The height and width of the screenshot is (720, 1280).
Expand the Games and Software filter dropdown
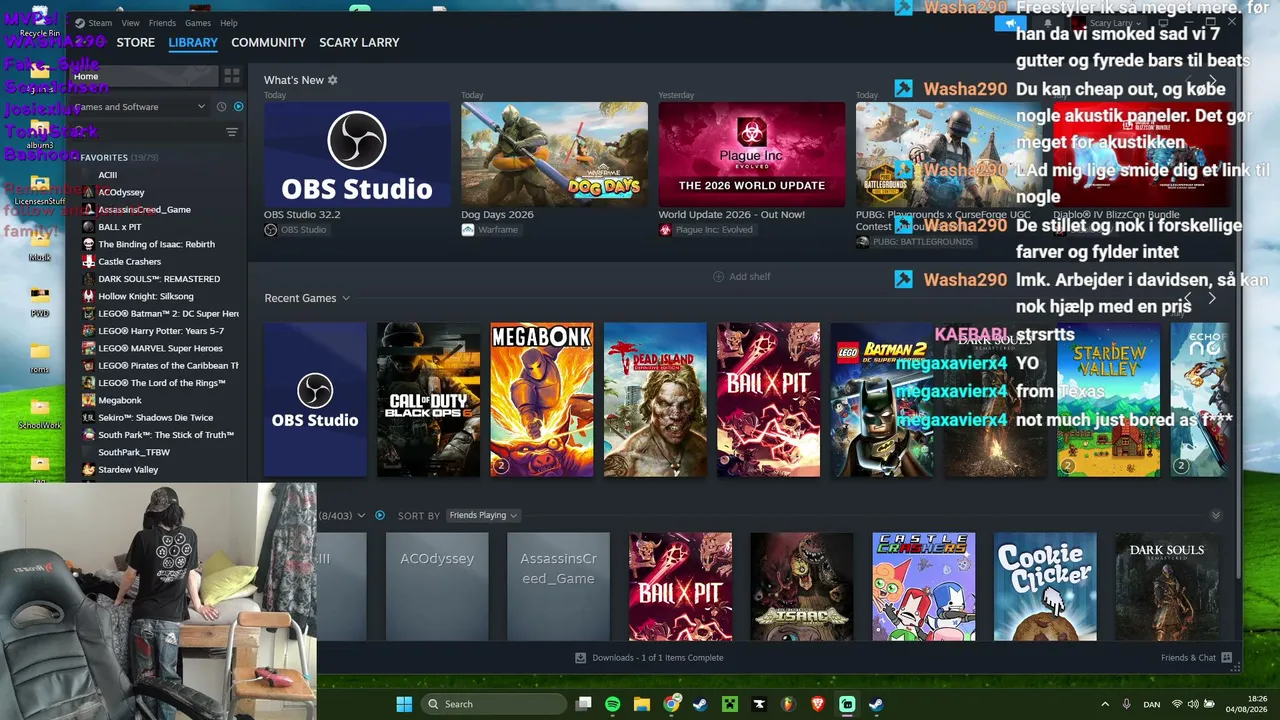(x=139, y=107)
